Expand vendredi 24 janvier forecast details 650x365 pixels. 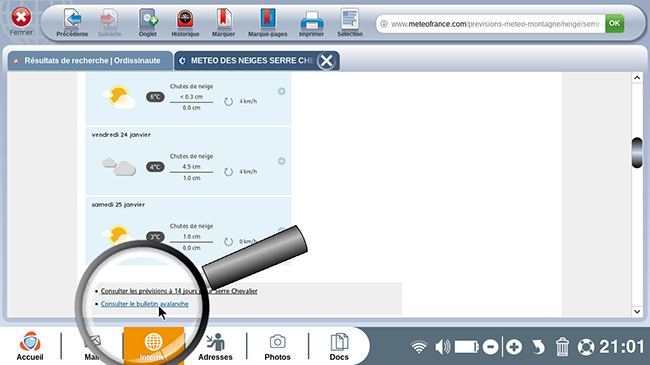281,161
